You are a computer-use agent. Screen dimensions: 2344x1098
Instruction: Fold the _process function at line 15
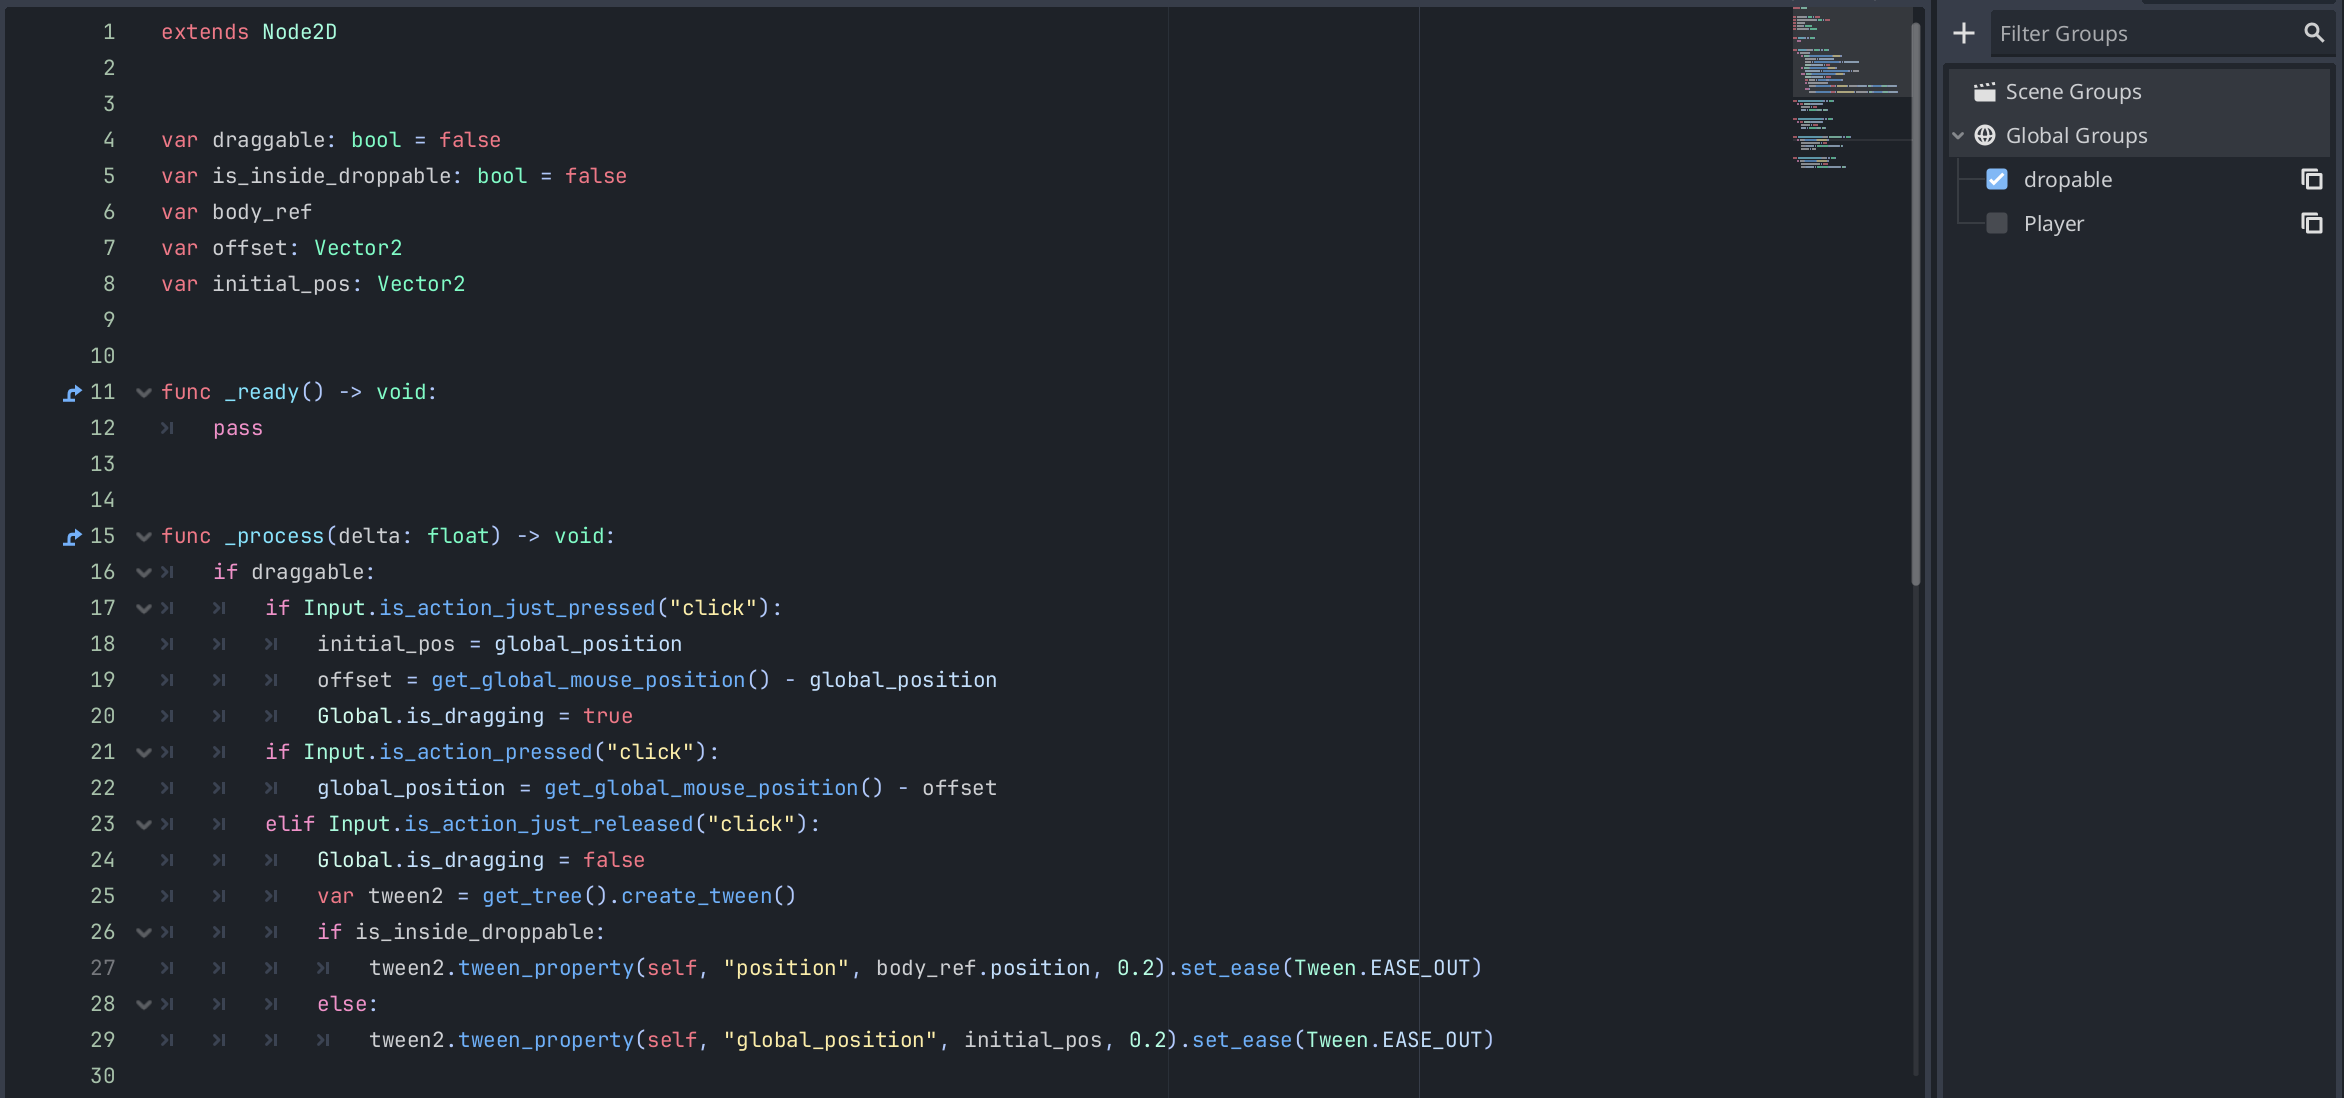(x=144, y=537)
